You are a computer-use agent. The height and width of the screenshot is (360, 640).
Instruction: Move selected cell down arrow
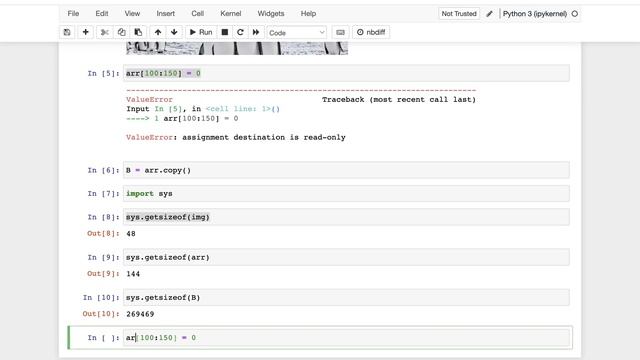[174, 32]
